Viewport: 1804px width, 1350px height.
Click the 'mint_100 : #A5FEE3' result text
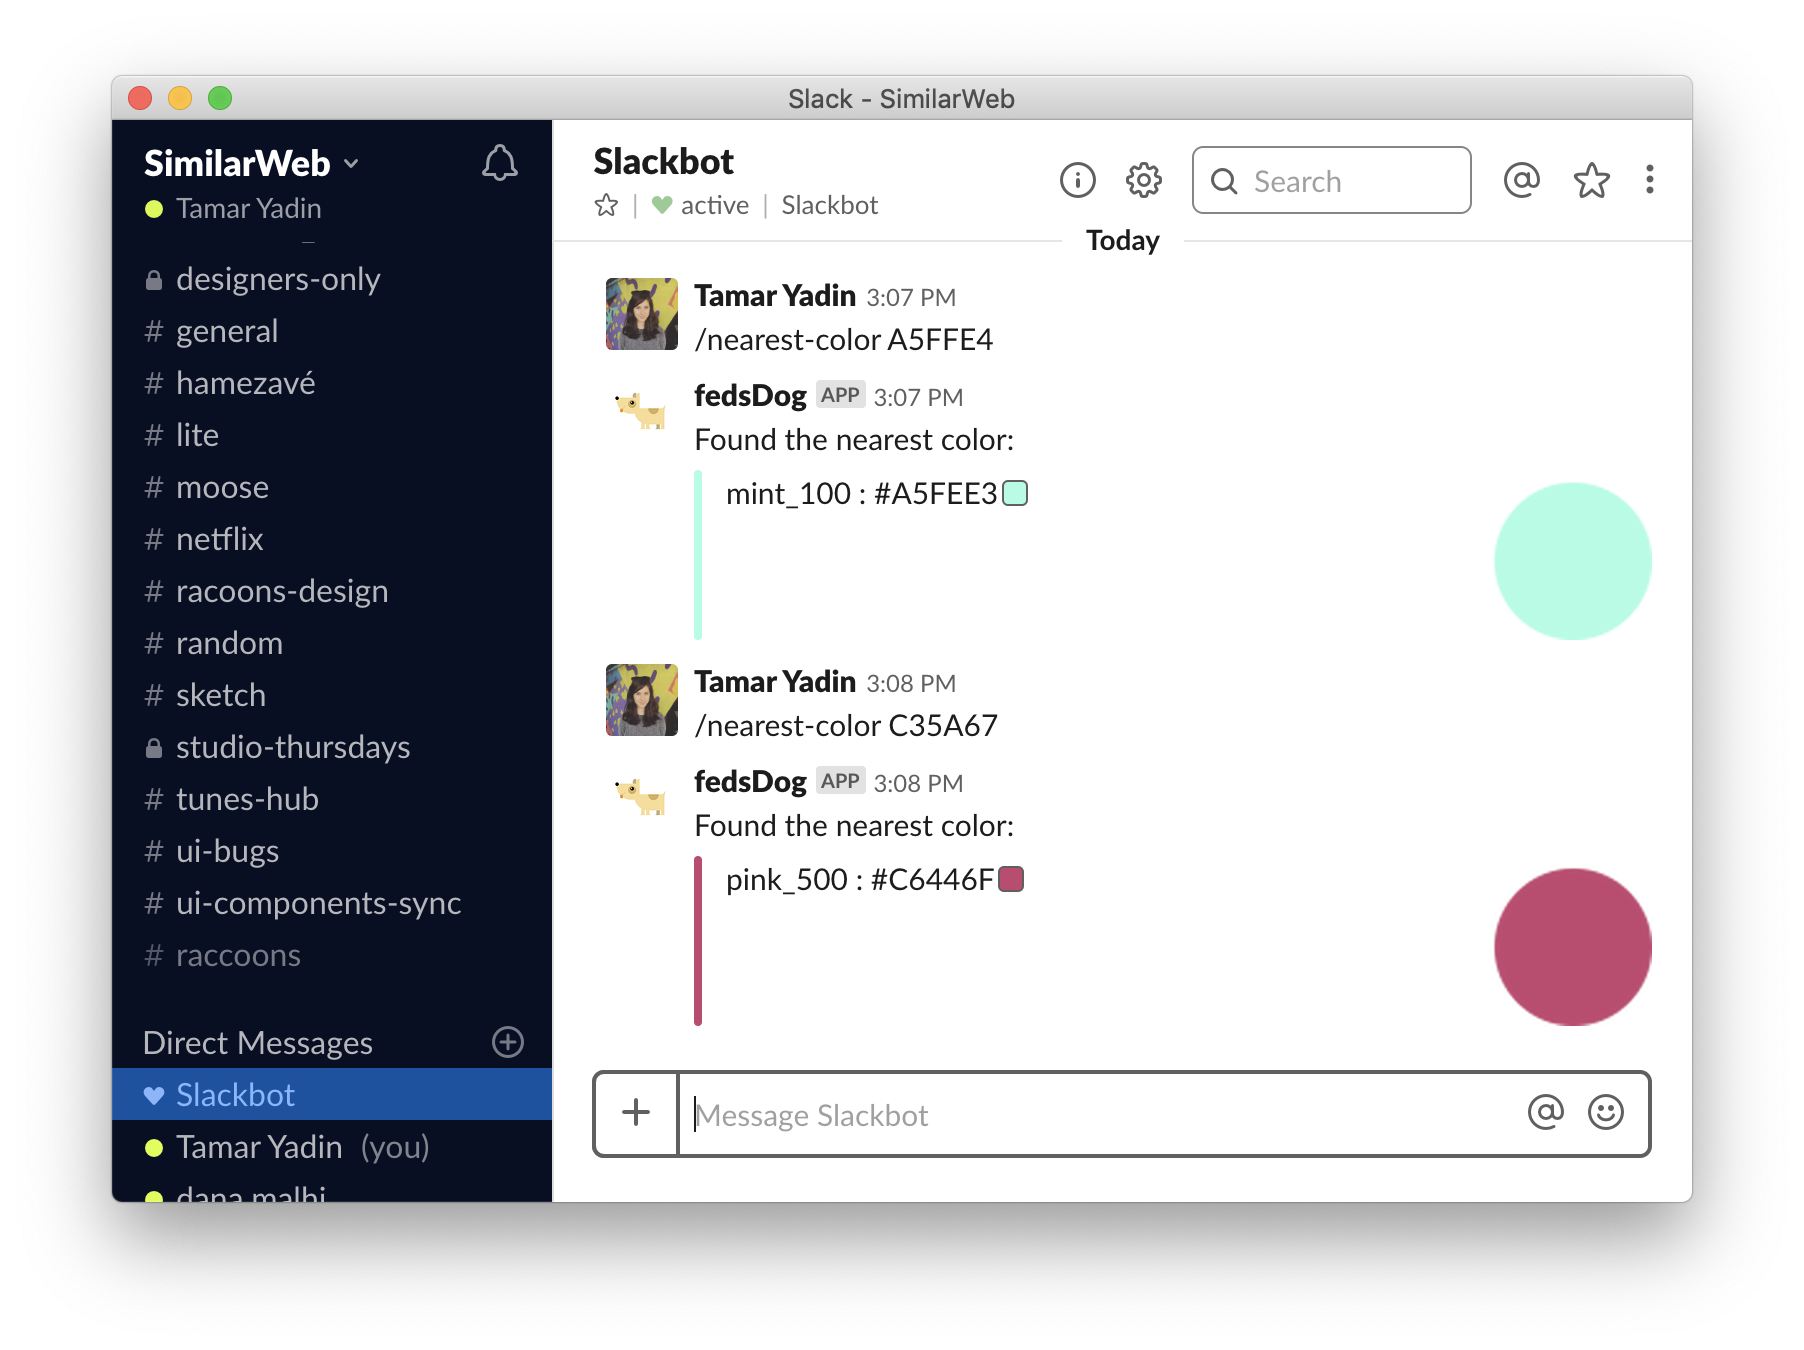[x=861, y=494]
